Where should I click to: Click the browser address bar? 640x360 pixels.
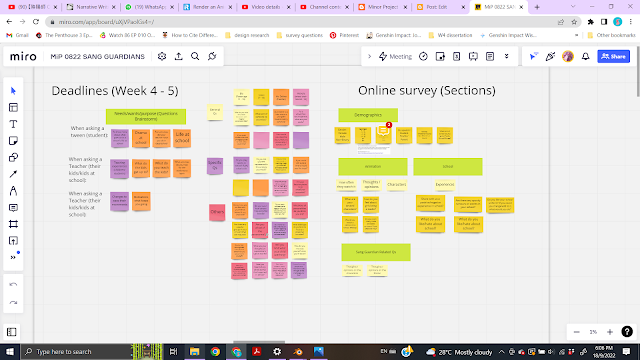click(302, 22)
